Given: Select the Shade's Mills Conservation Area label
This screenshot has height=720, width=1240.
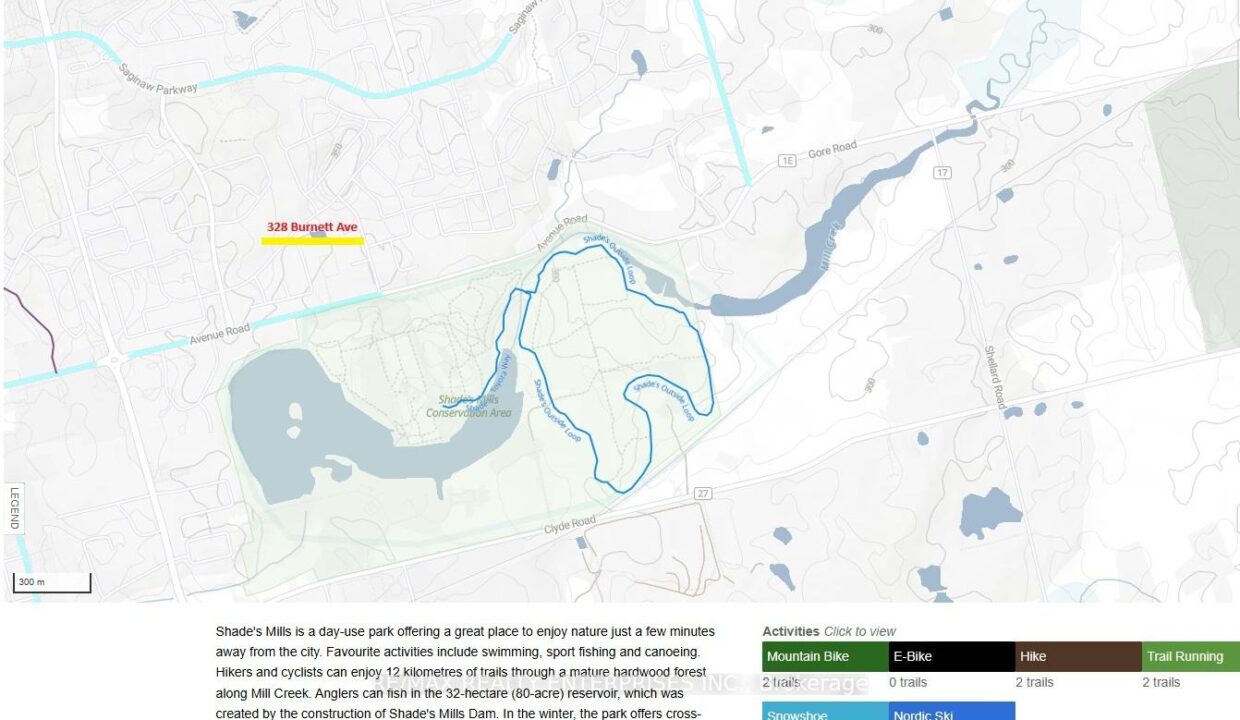Looking at the screenshot, I should (469, 406).
